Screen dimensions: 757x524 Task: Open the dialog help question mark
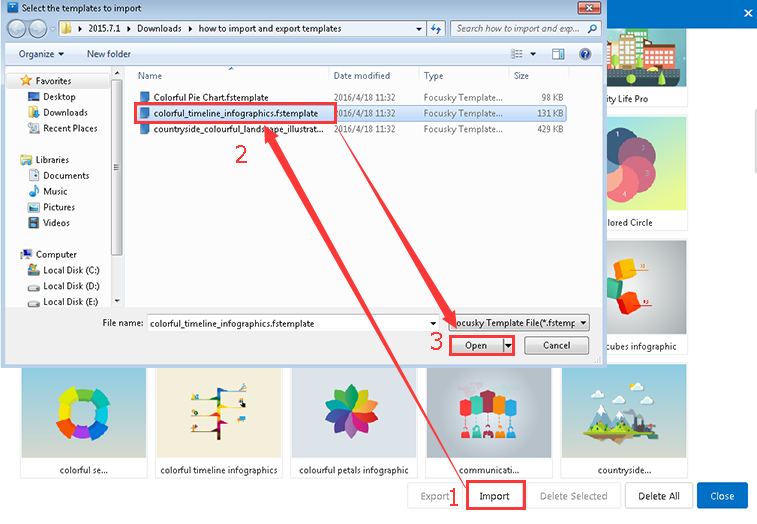coord(585,54)
